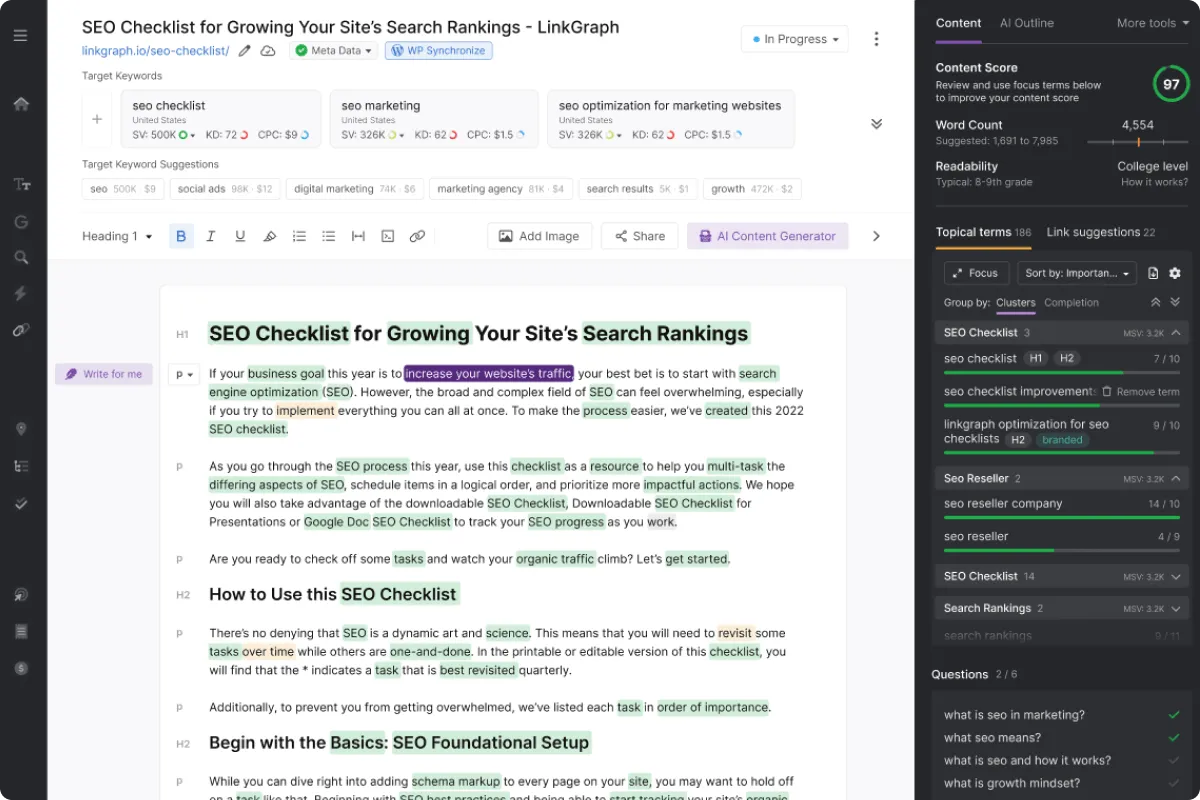Open the In Progress status dropdown
The height and width of the screenshot is (800, 1200).
[x=795, y=39]
